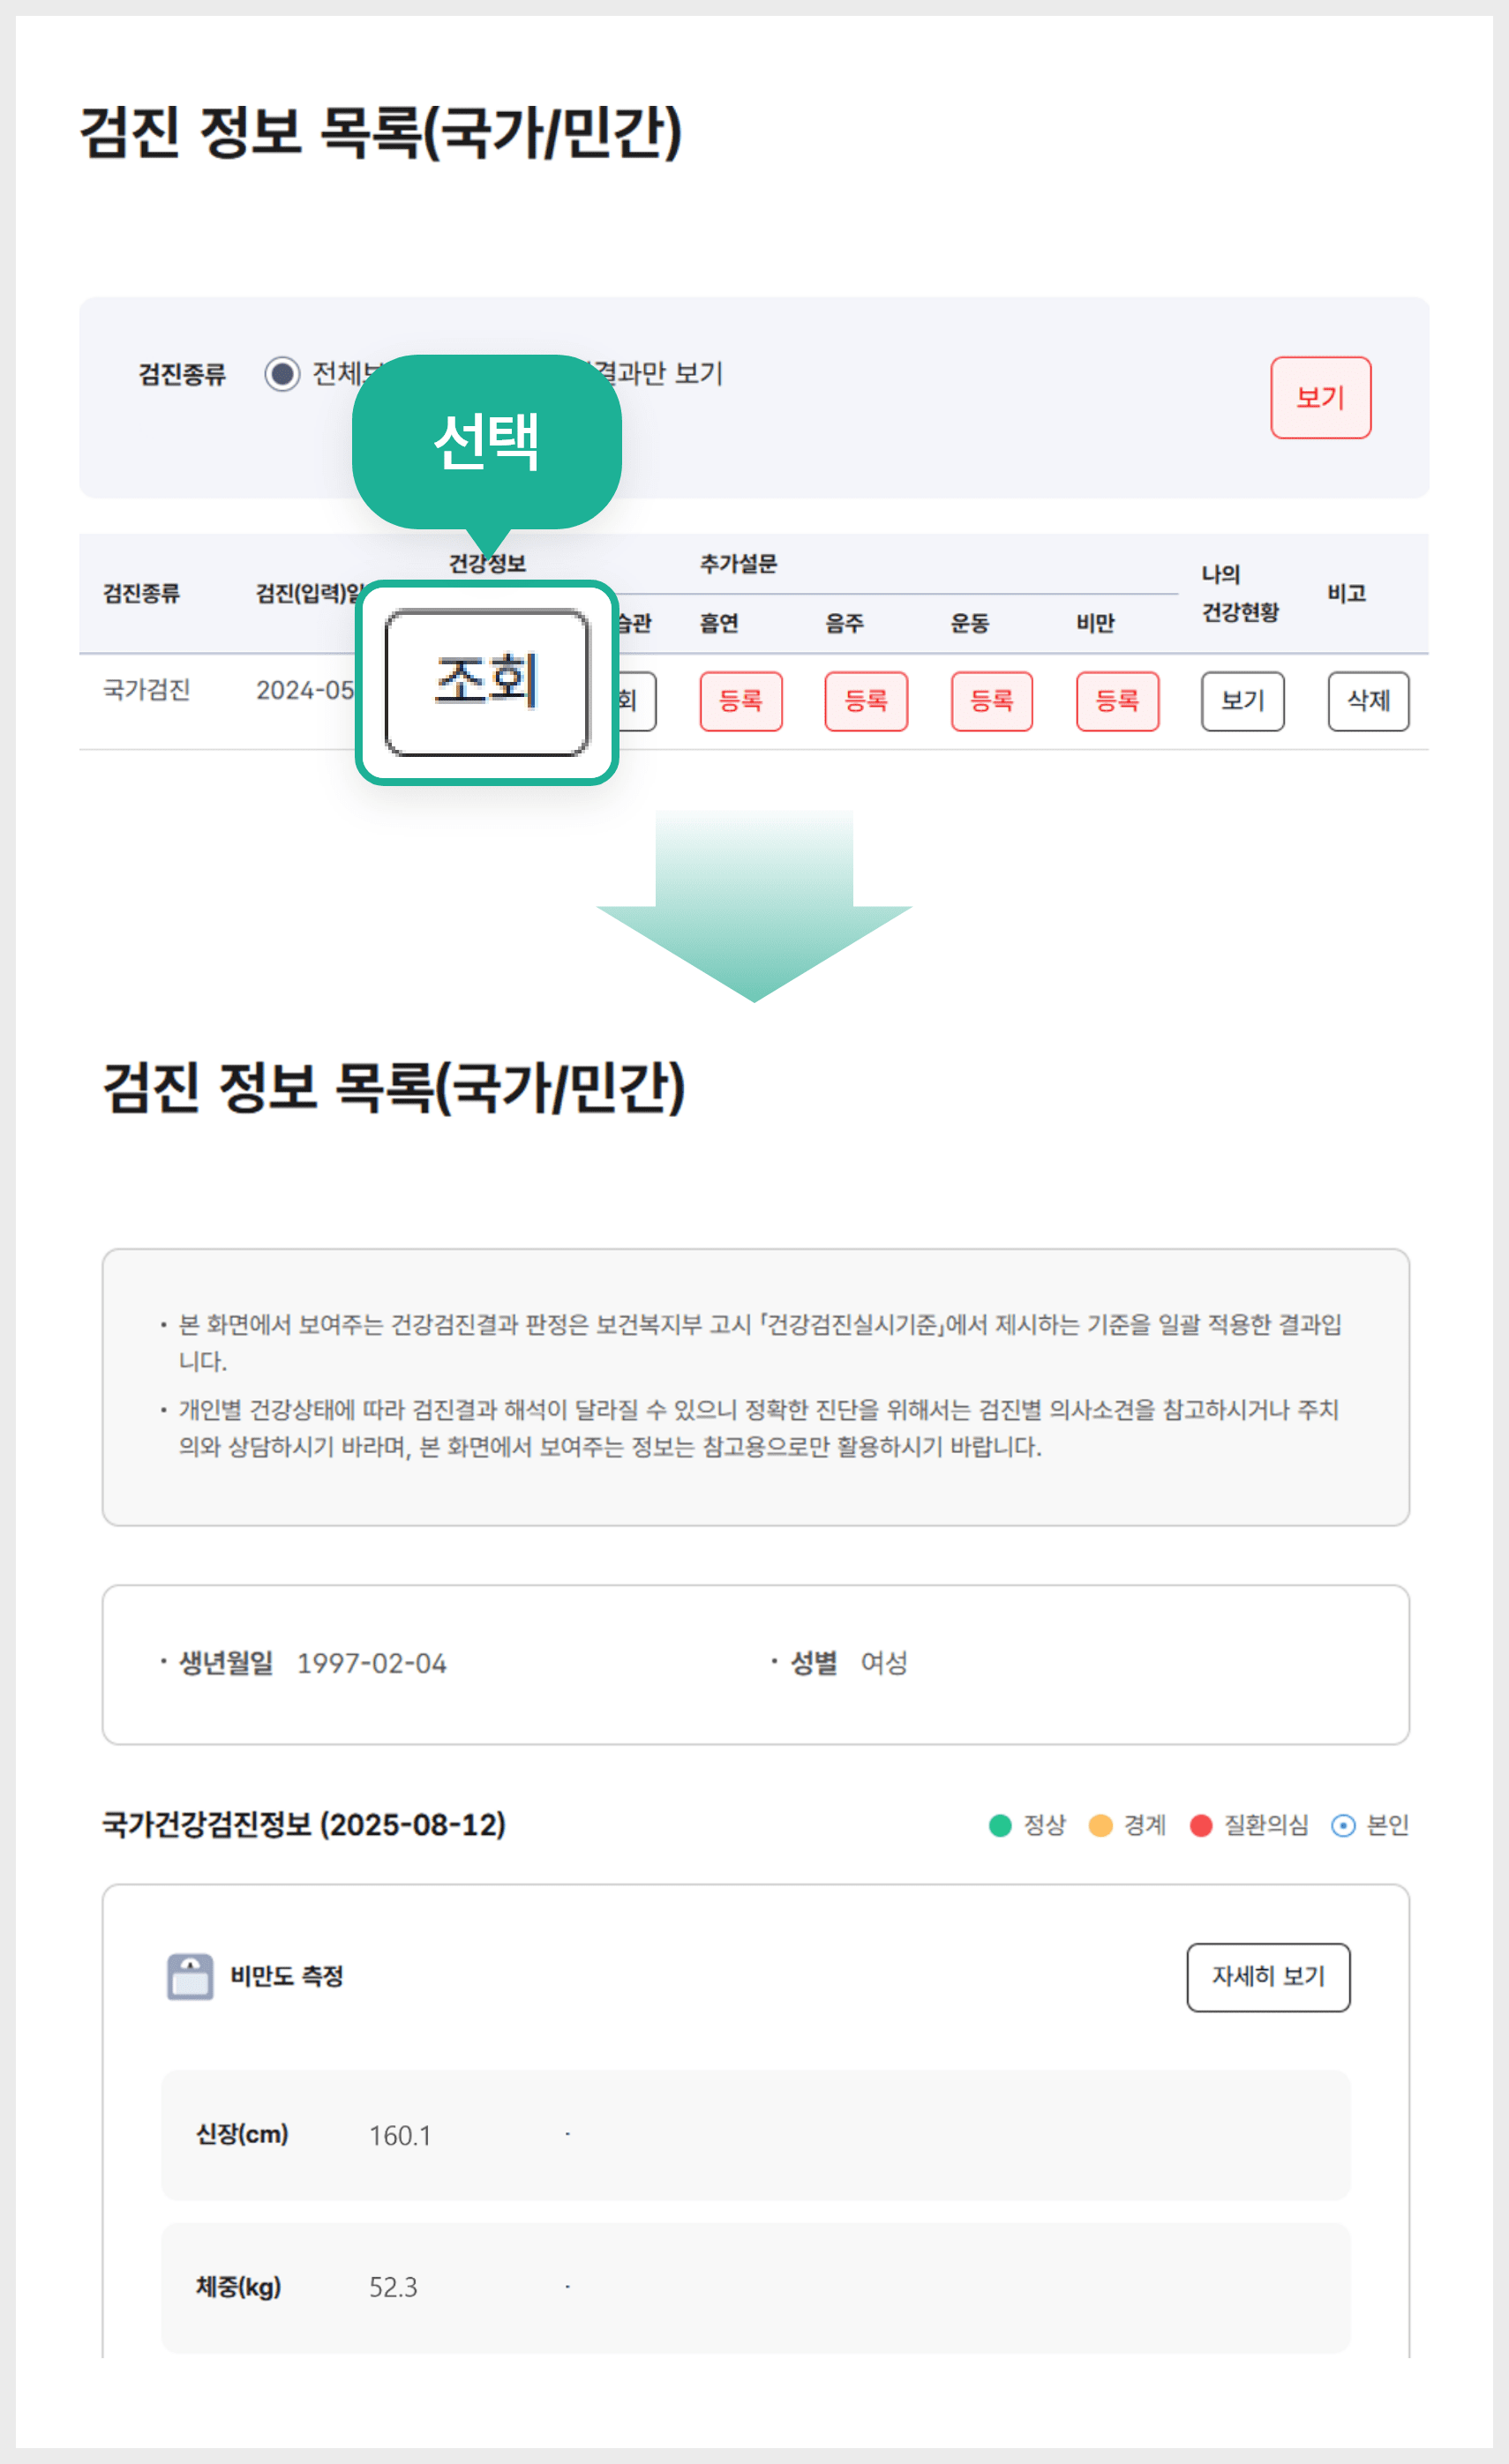Click the red 보기 button in the filter panel
The height and width of the screenshot is (2464, 1509).
[1321, 397]
